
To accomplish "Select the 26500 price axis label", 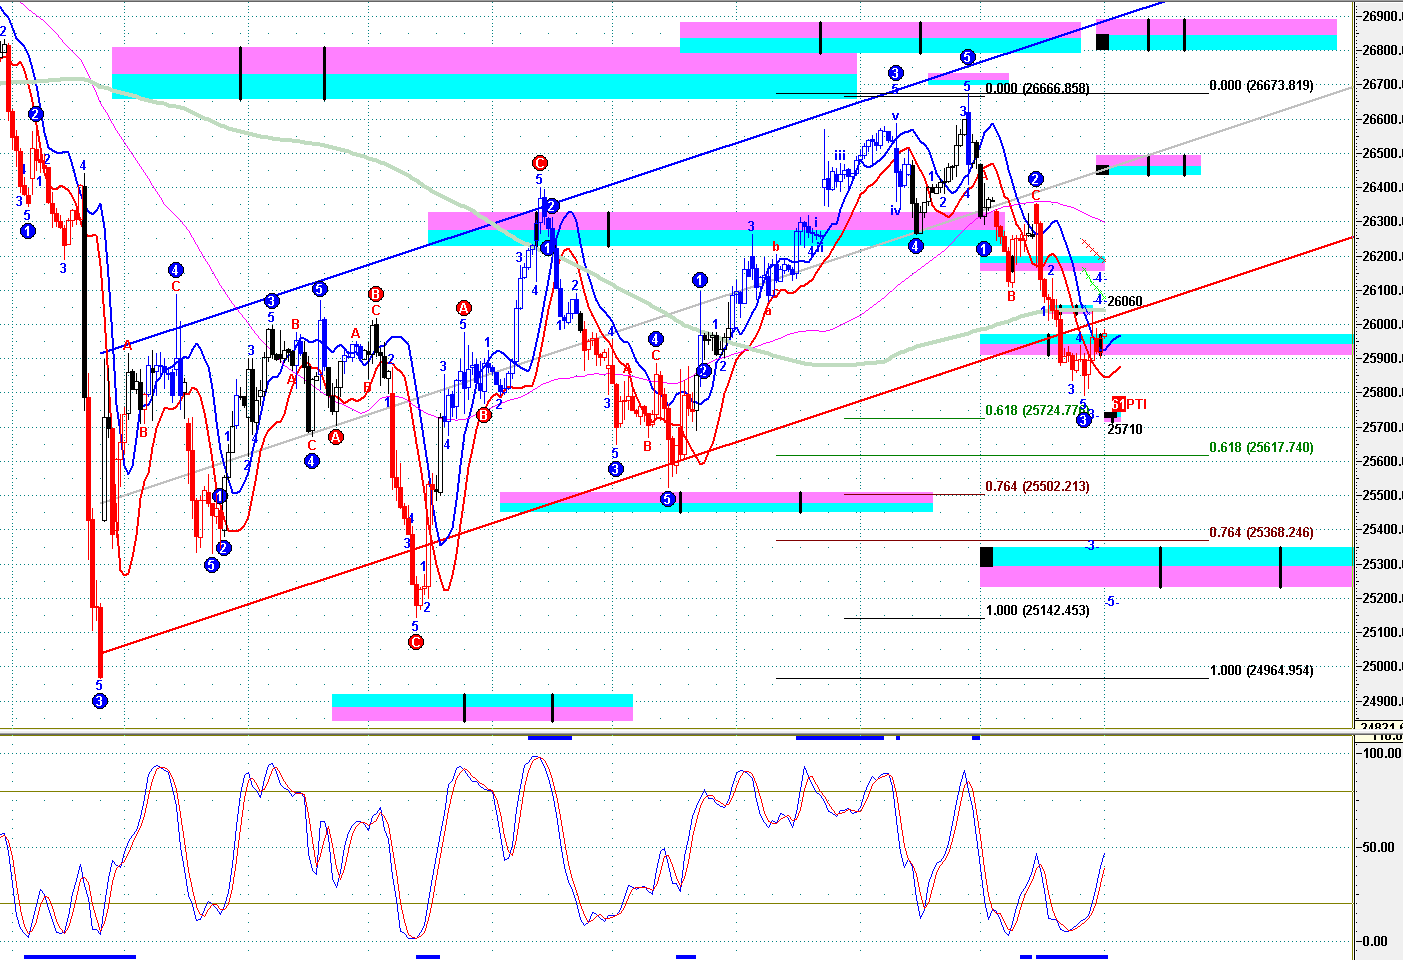I will tap(1381, 153).
